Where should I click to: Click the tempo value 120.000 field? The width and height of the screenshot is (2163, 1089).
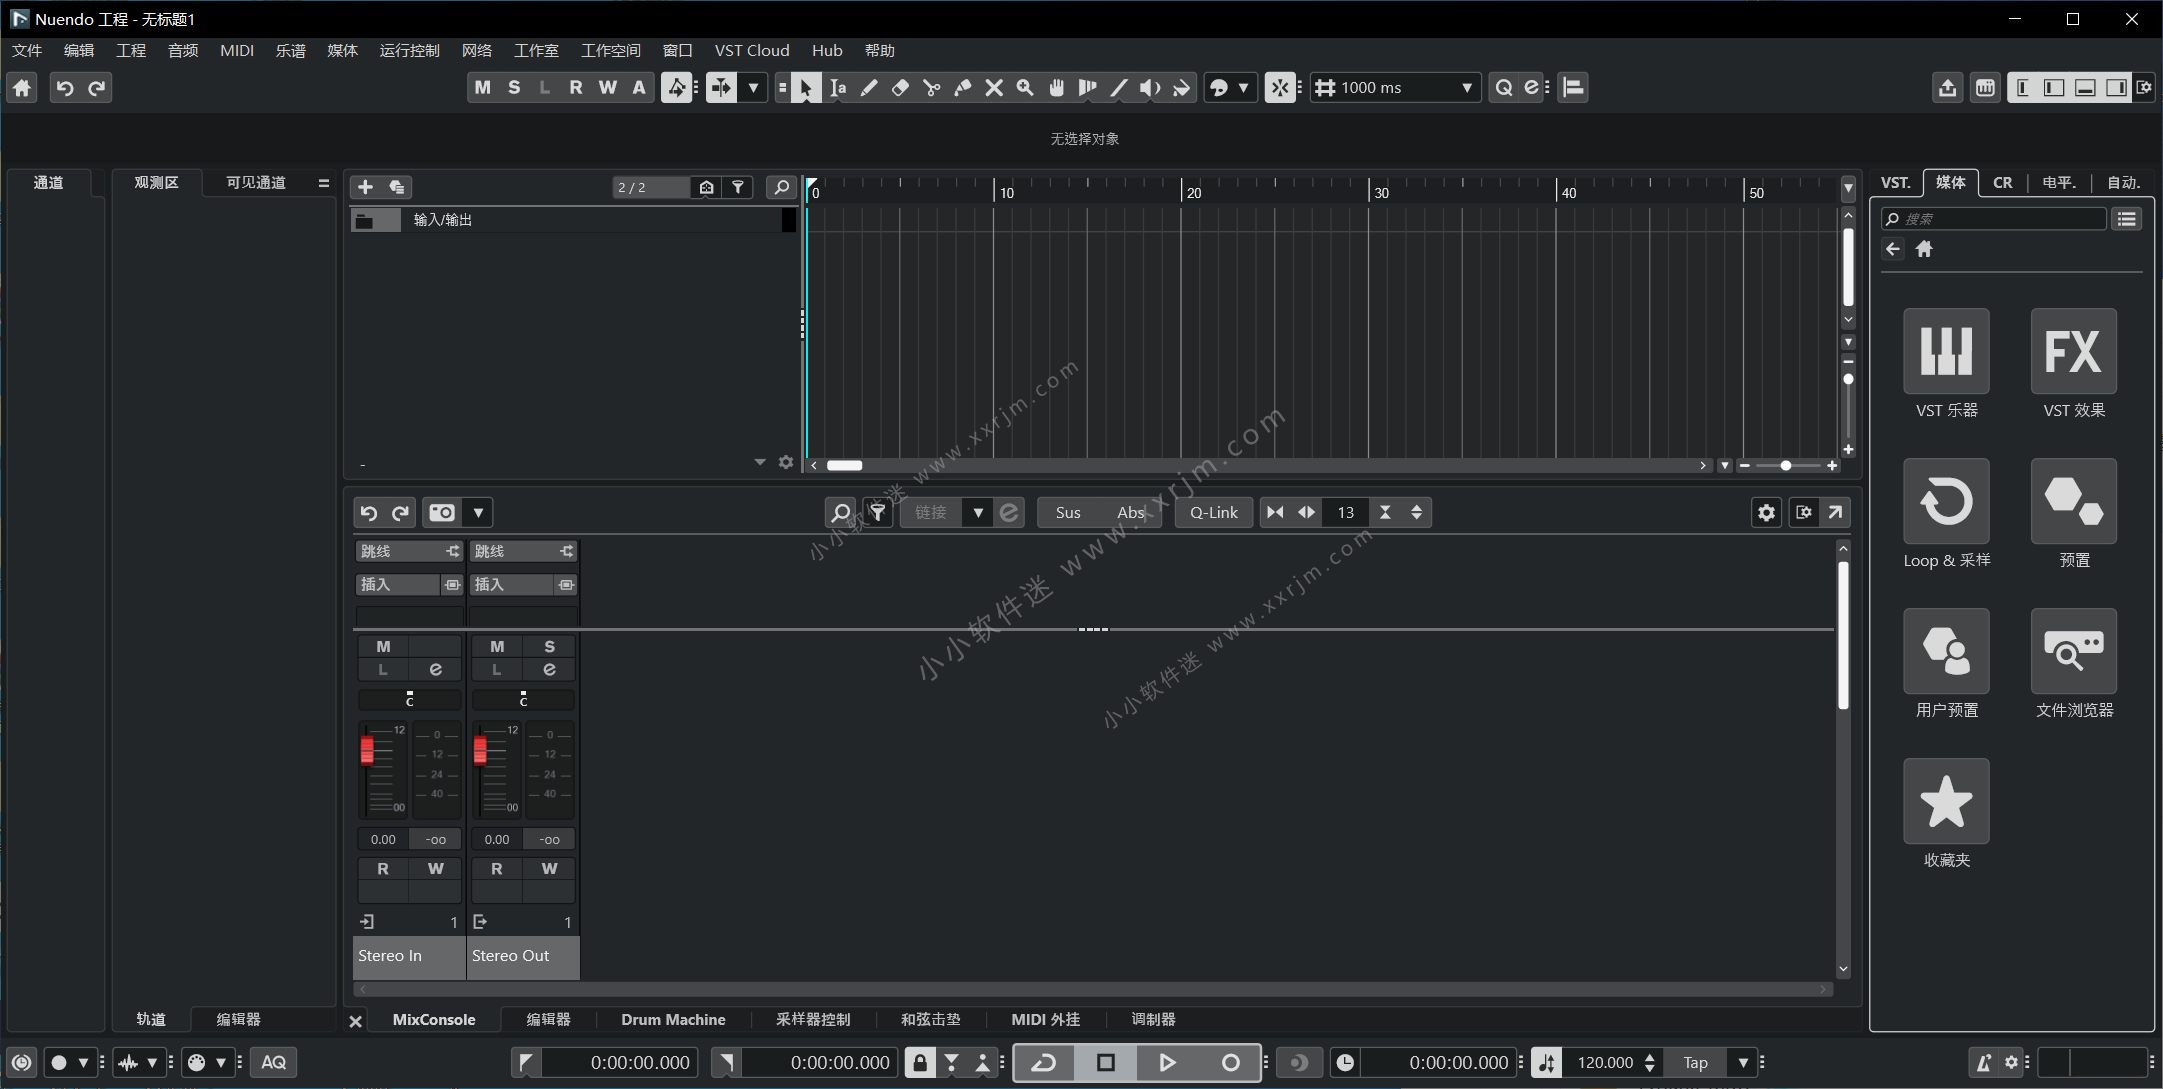[x=1604, y=1063]
